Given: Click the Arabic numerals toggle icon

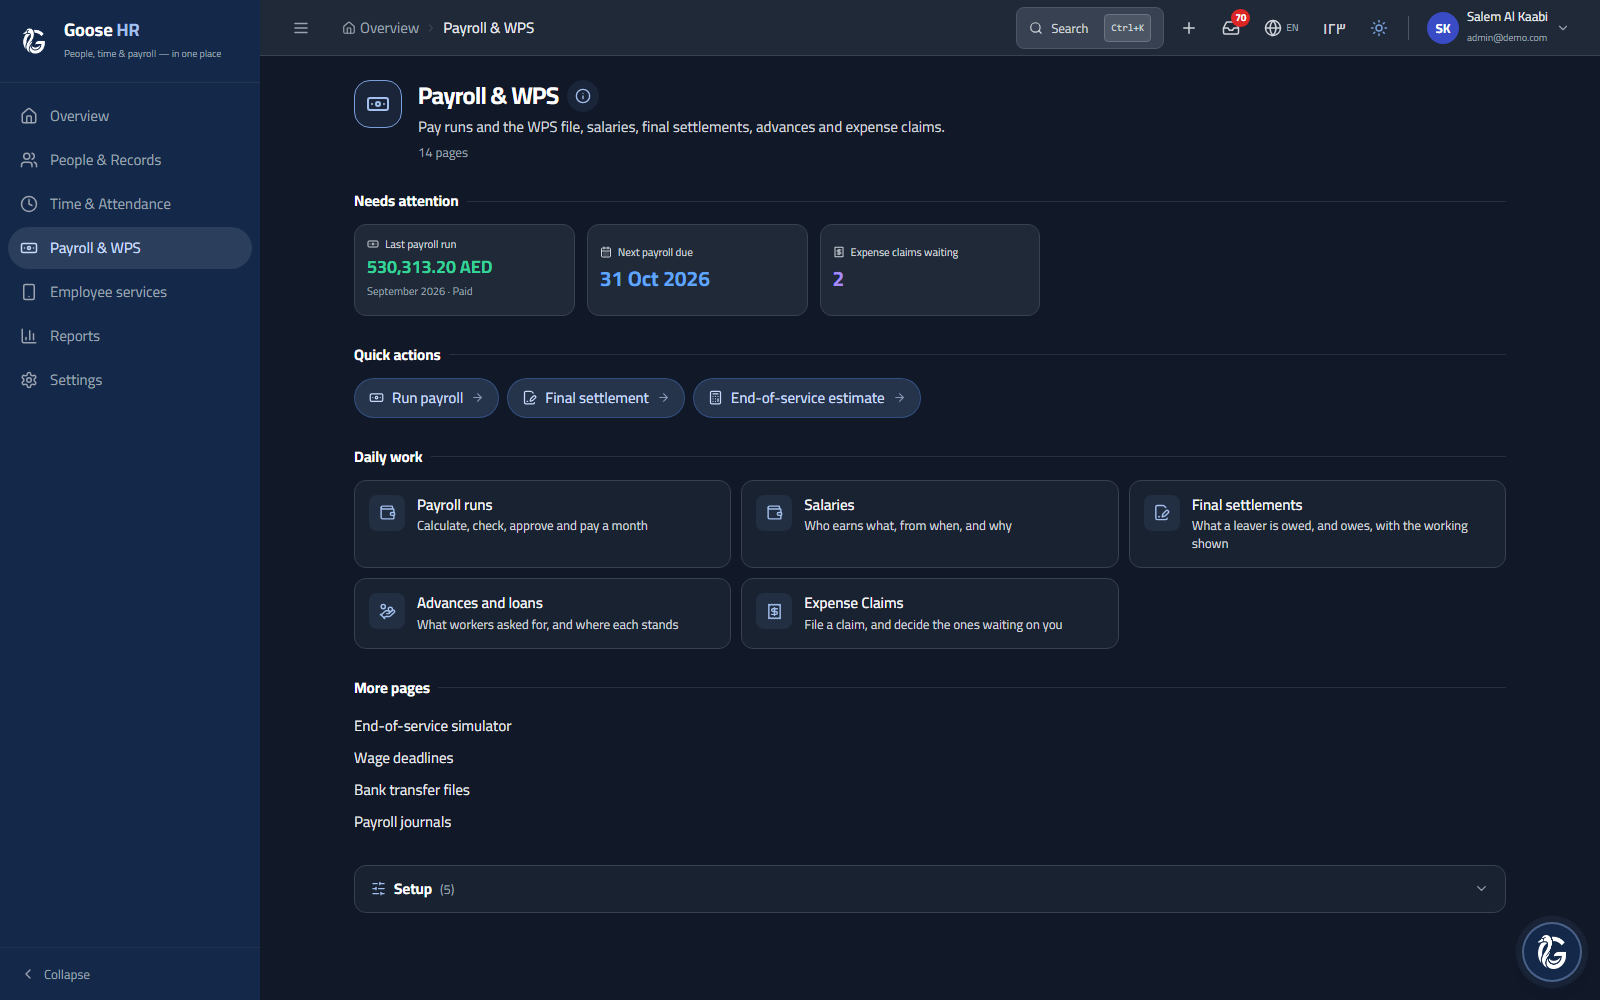Looking at the screenshot, I should pyautogui.click(x=1334, y=28).
